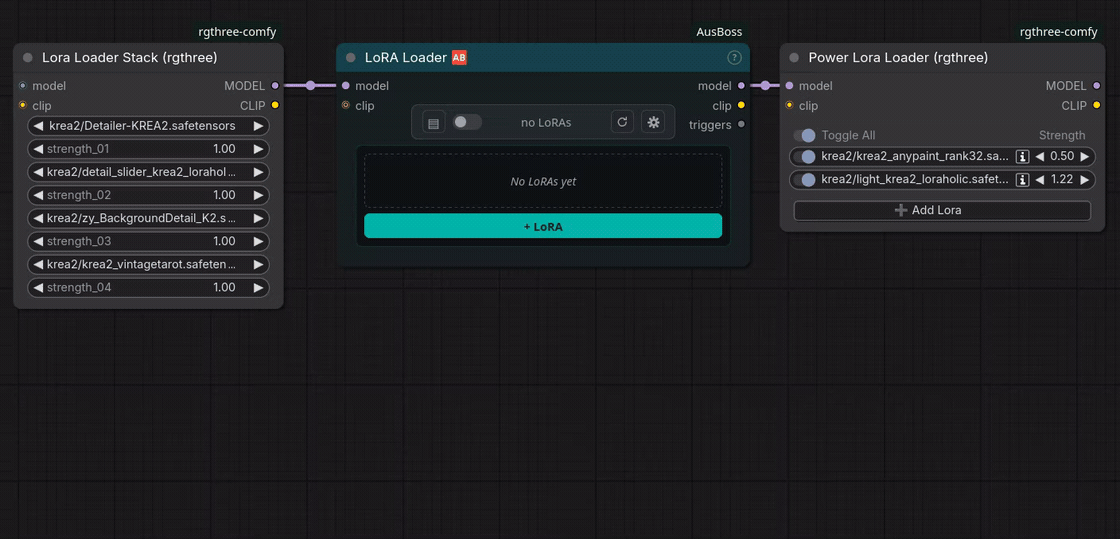The height and width of the screenshot is (539, 1120).
Task: Click the 'No LoRAs yet' placeholder area
Action: pos(543,181)
